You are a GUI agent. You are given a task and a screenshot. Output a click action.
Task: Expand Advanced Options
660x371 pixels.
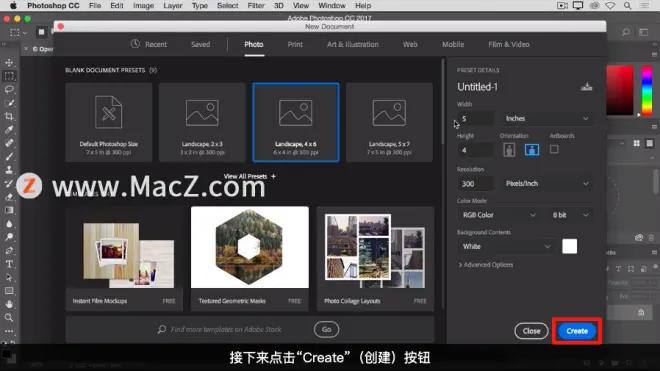click(x=486, y=265)
